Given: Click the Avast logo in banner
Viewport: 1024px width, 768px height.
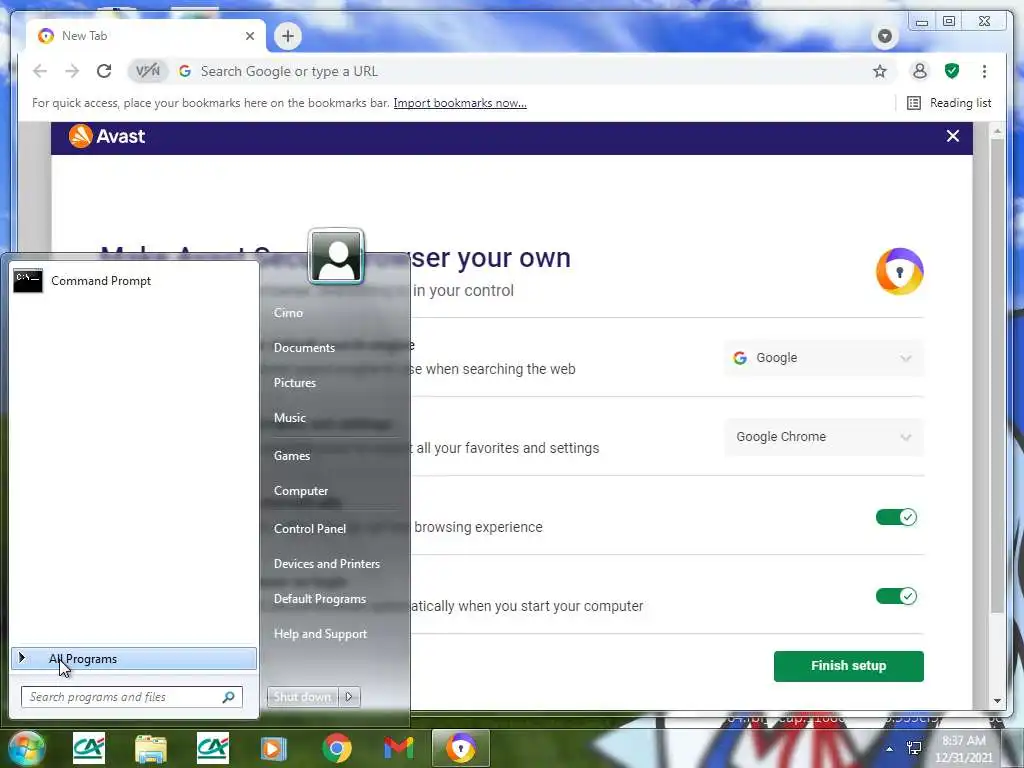Looking at the screenshot, I should point(107,136).
